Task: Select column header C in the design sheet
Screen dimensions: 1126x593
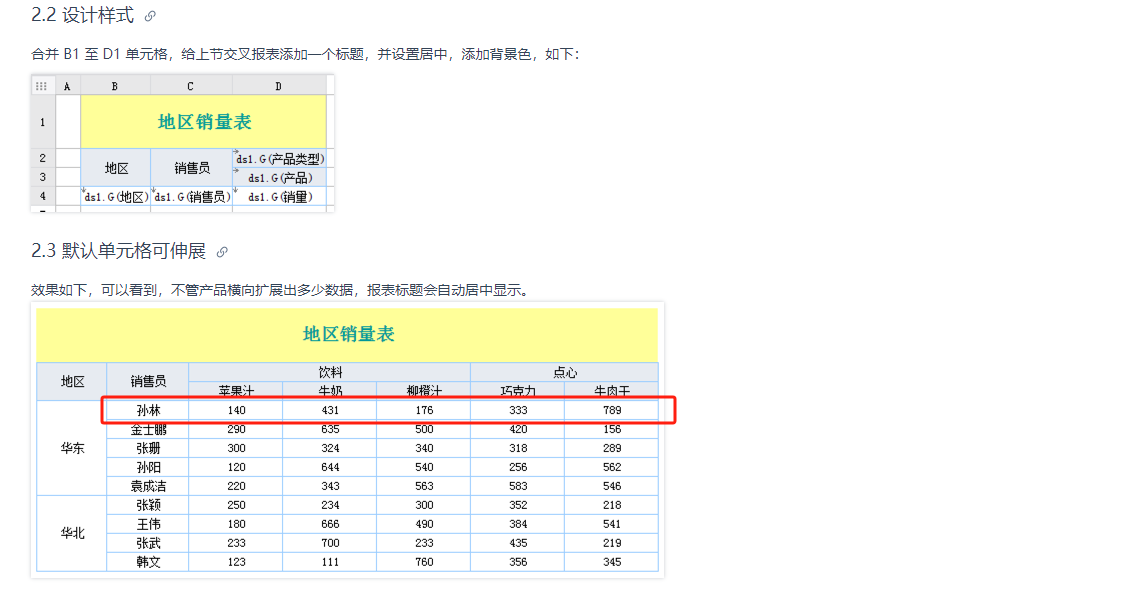Action: click(x=191, y=86)
